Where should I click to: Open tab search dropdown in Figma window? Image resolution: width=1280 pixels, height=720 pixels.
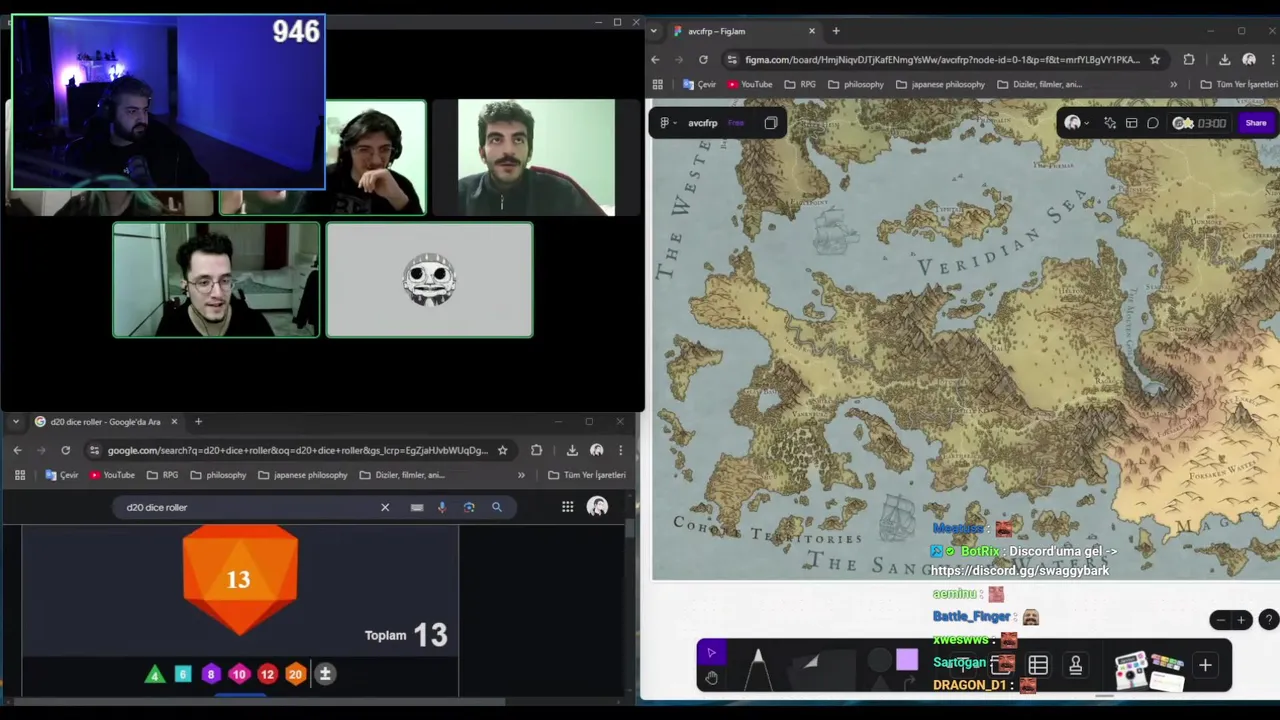click(x=654, y=31)
